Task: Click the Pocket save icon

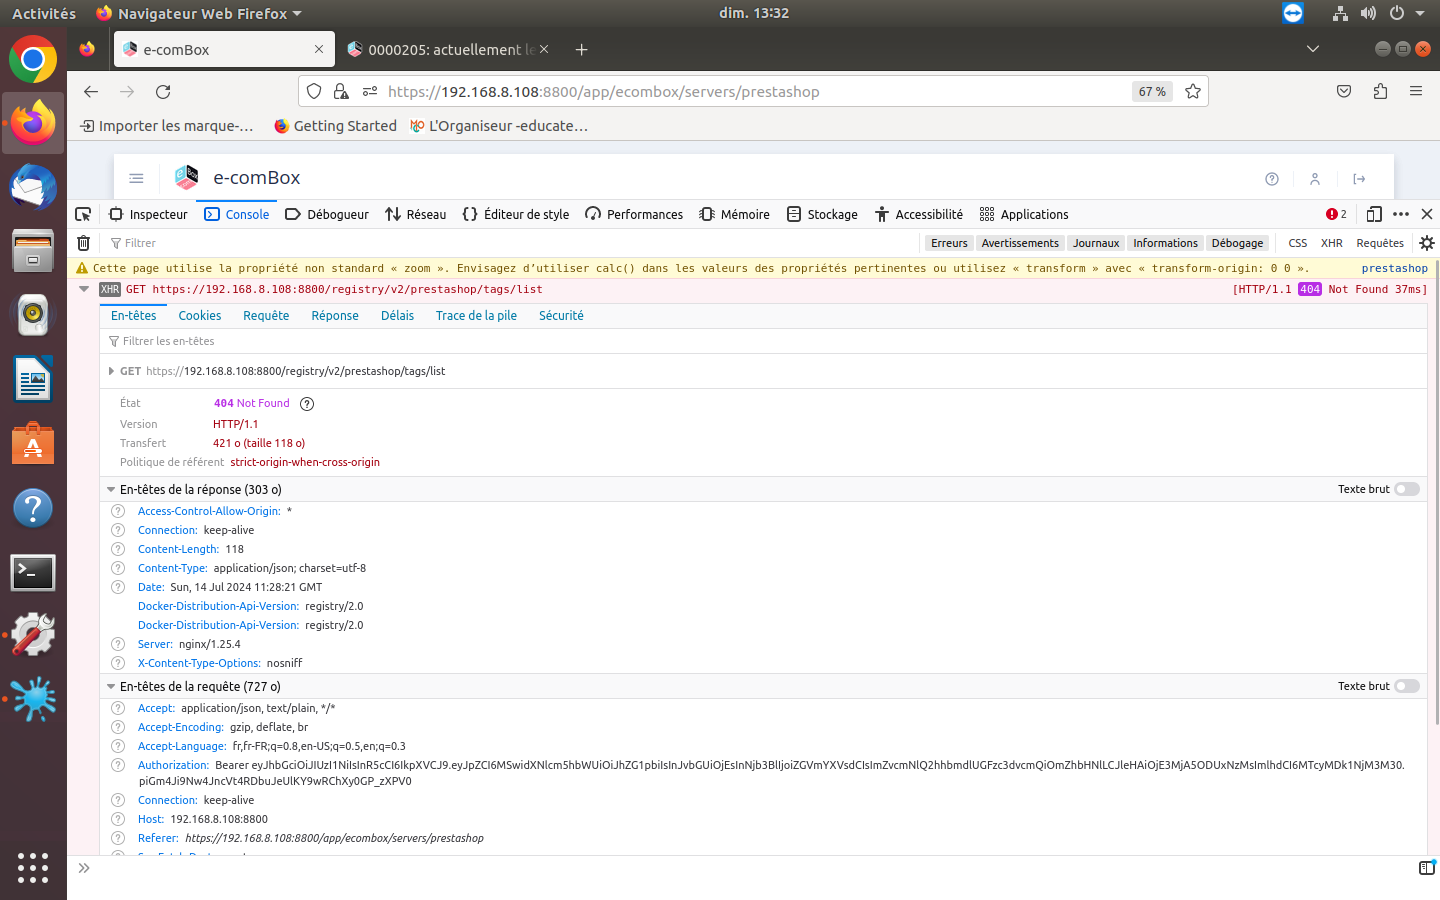Action: pyautogui.click(x=1344, y=91)
